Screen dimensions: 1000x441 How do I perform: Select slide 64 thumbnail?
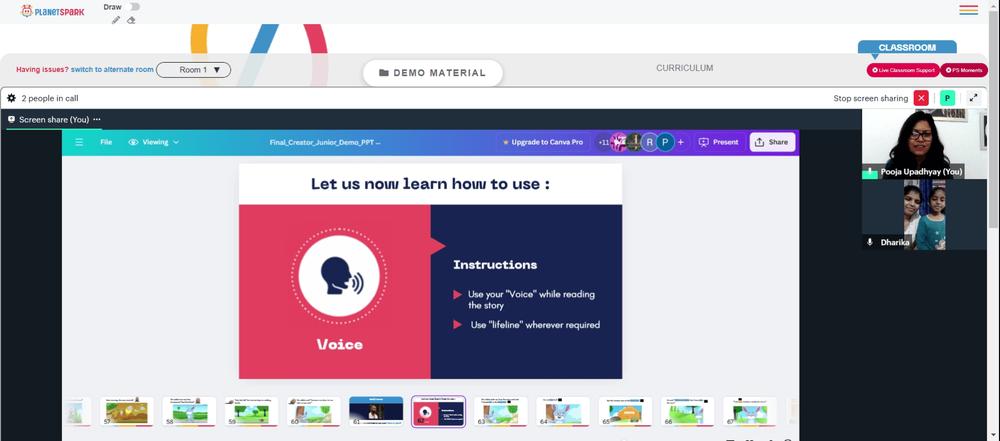(563, 412)
